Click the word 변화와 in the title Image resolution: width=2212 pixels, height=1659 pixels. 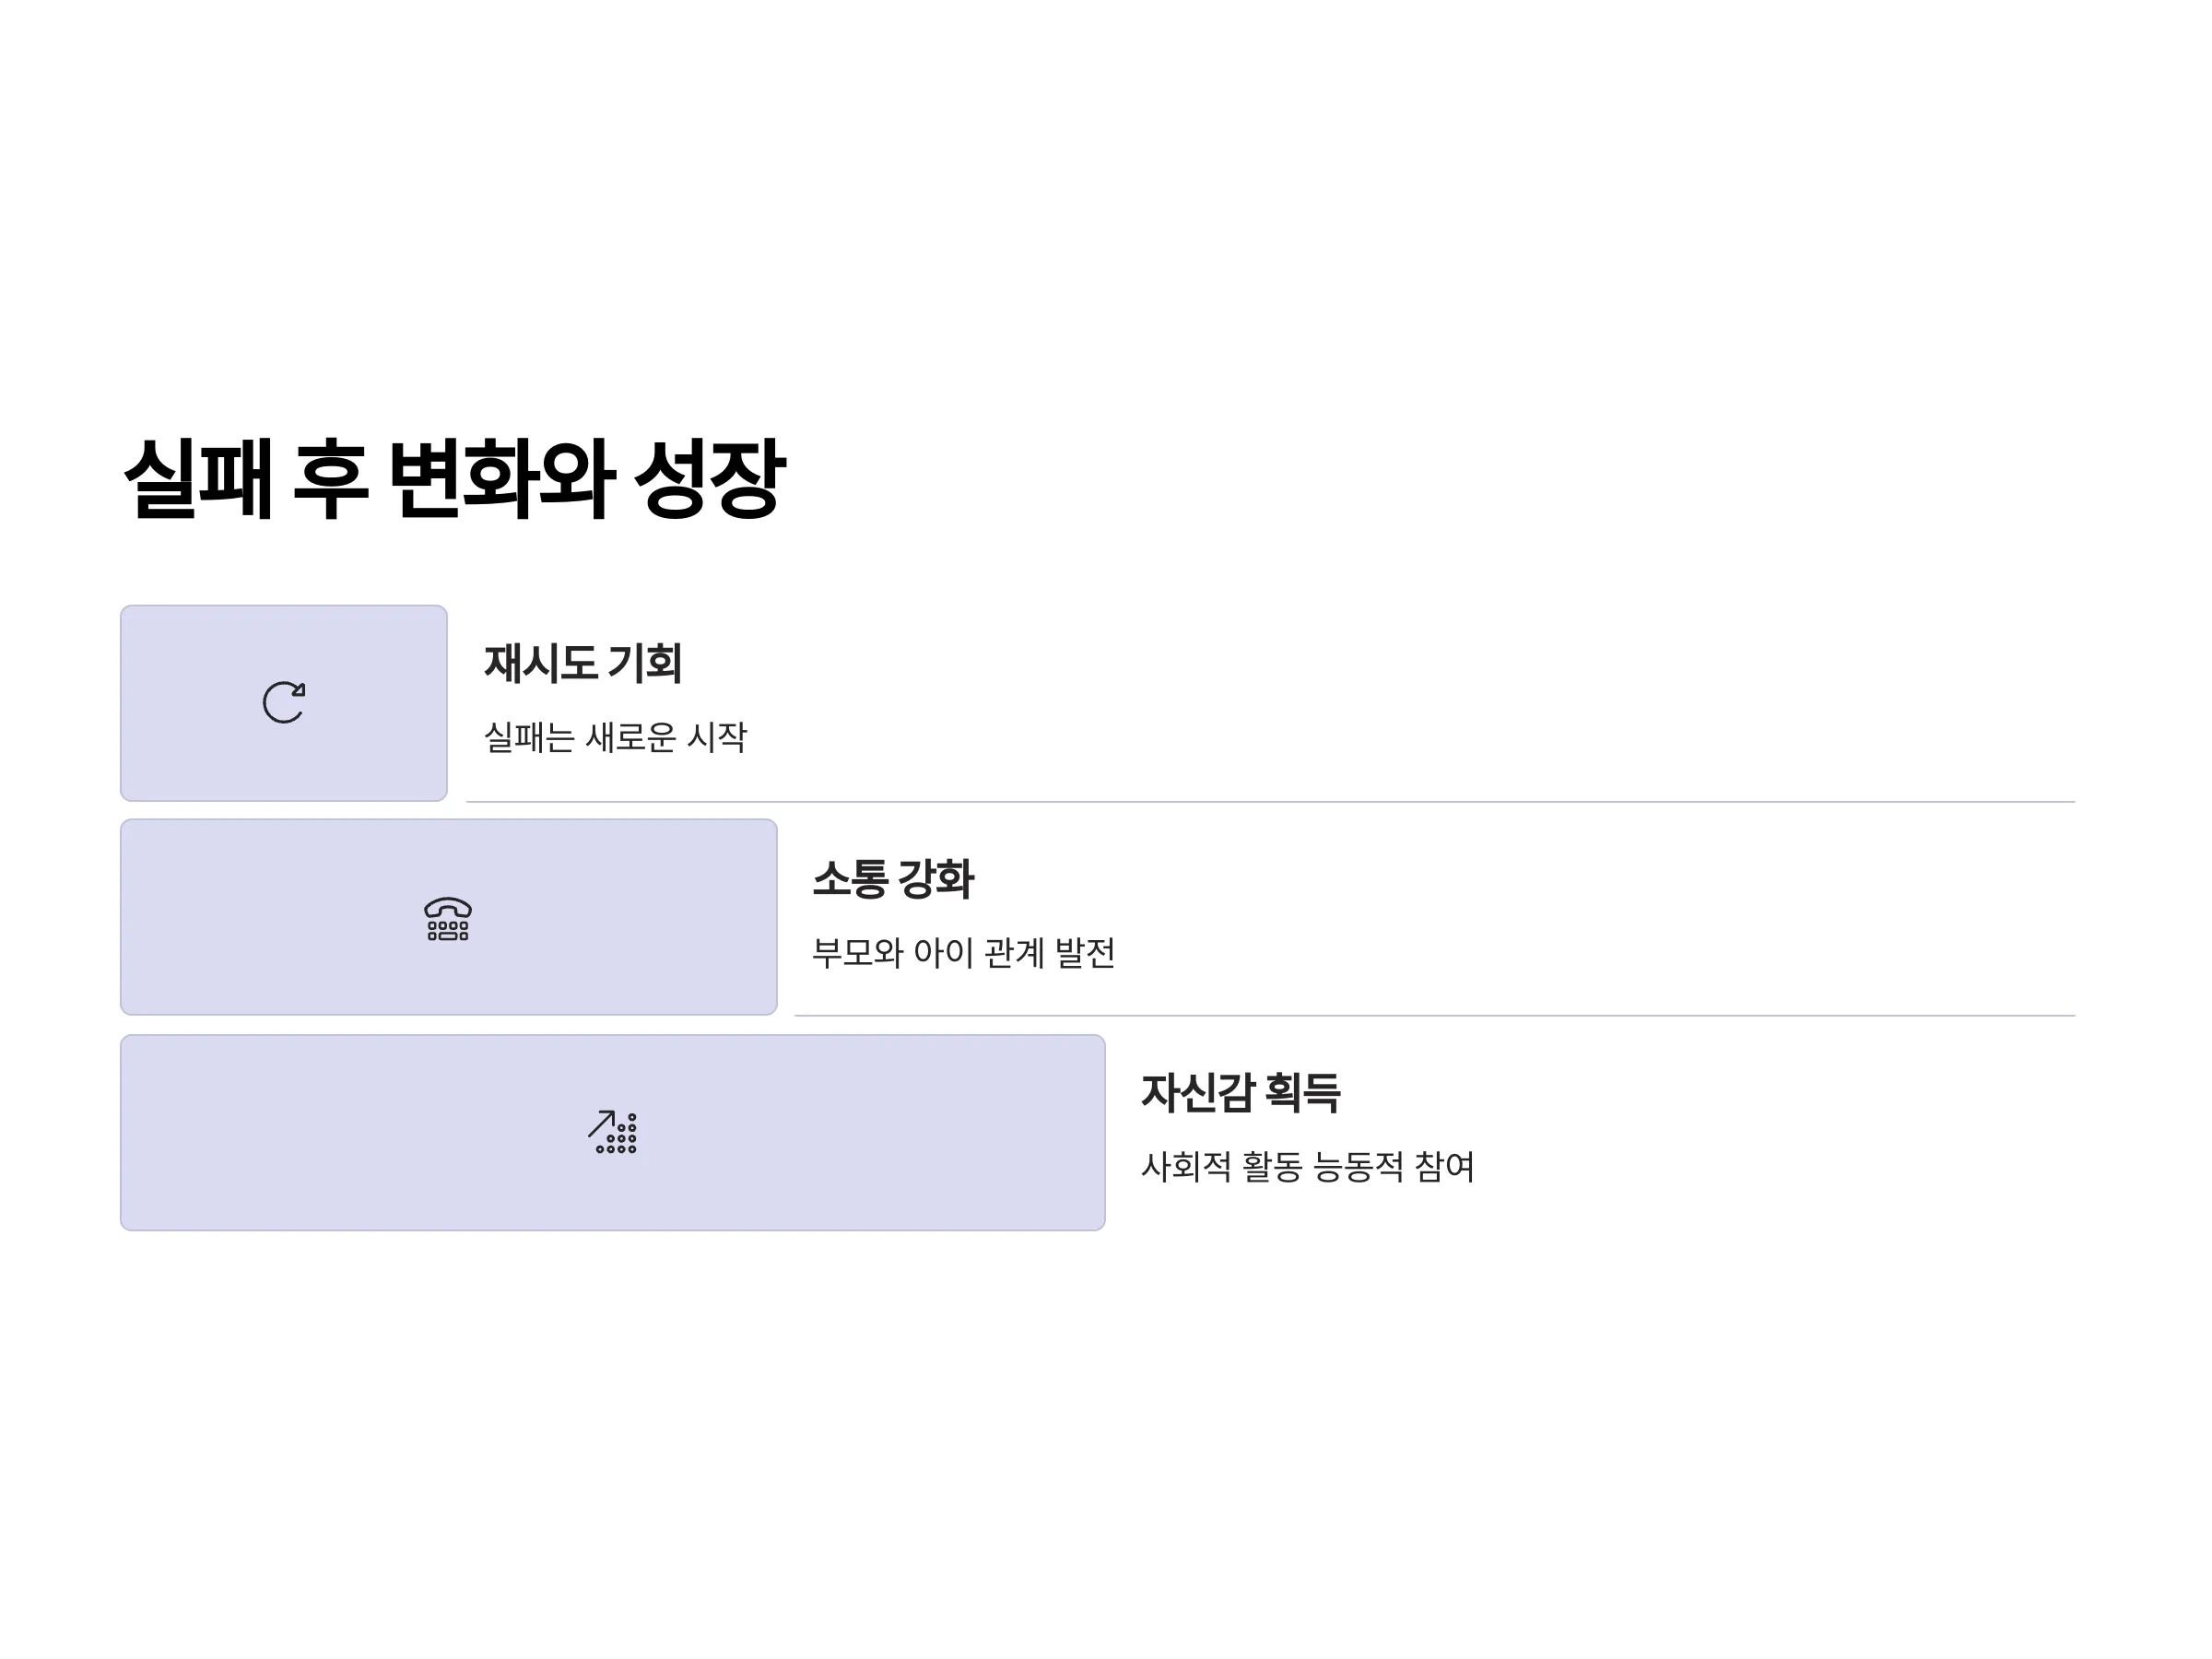(501, 478)
